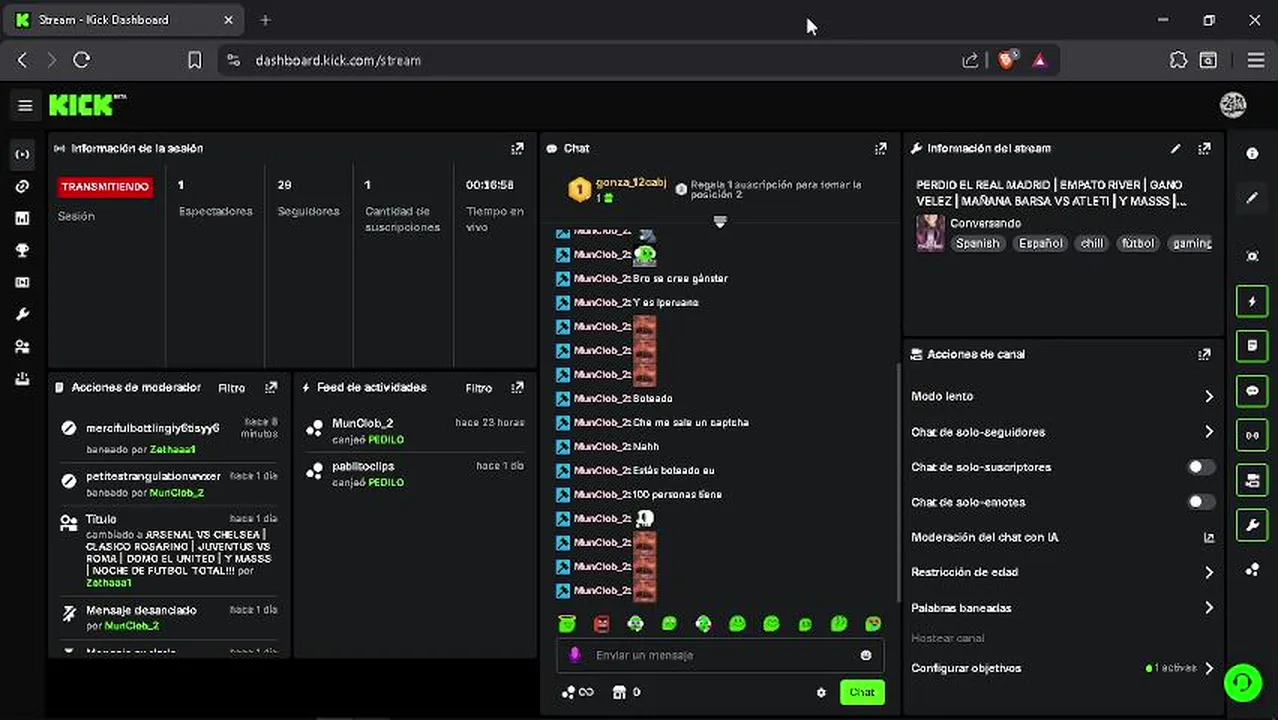Pop out the Acciones de moderador panel
The width and height of the screenshot is (1278, 720).
[x=271, y=387]
